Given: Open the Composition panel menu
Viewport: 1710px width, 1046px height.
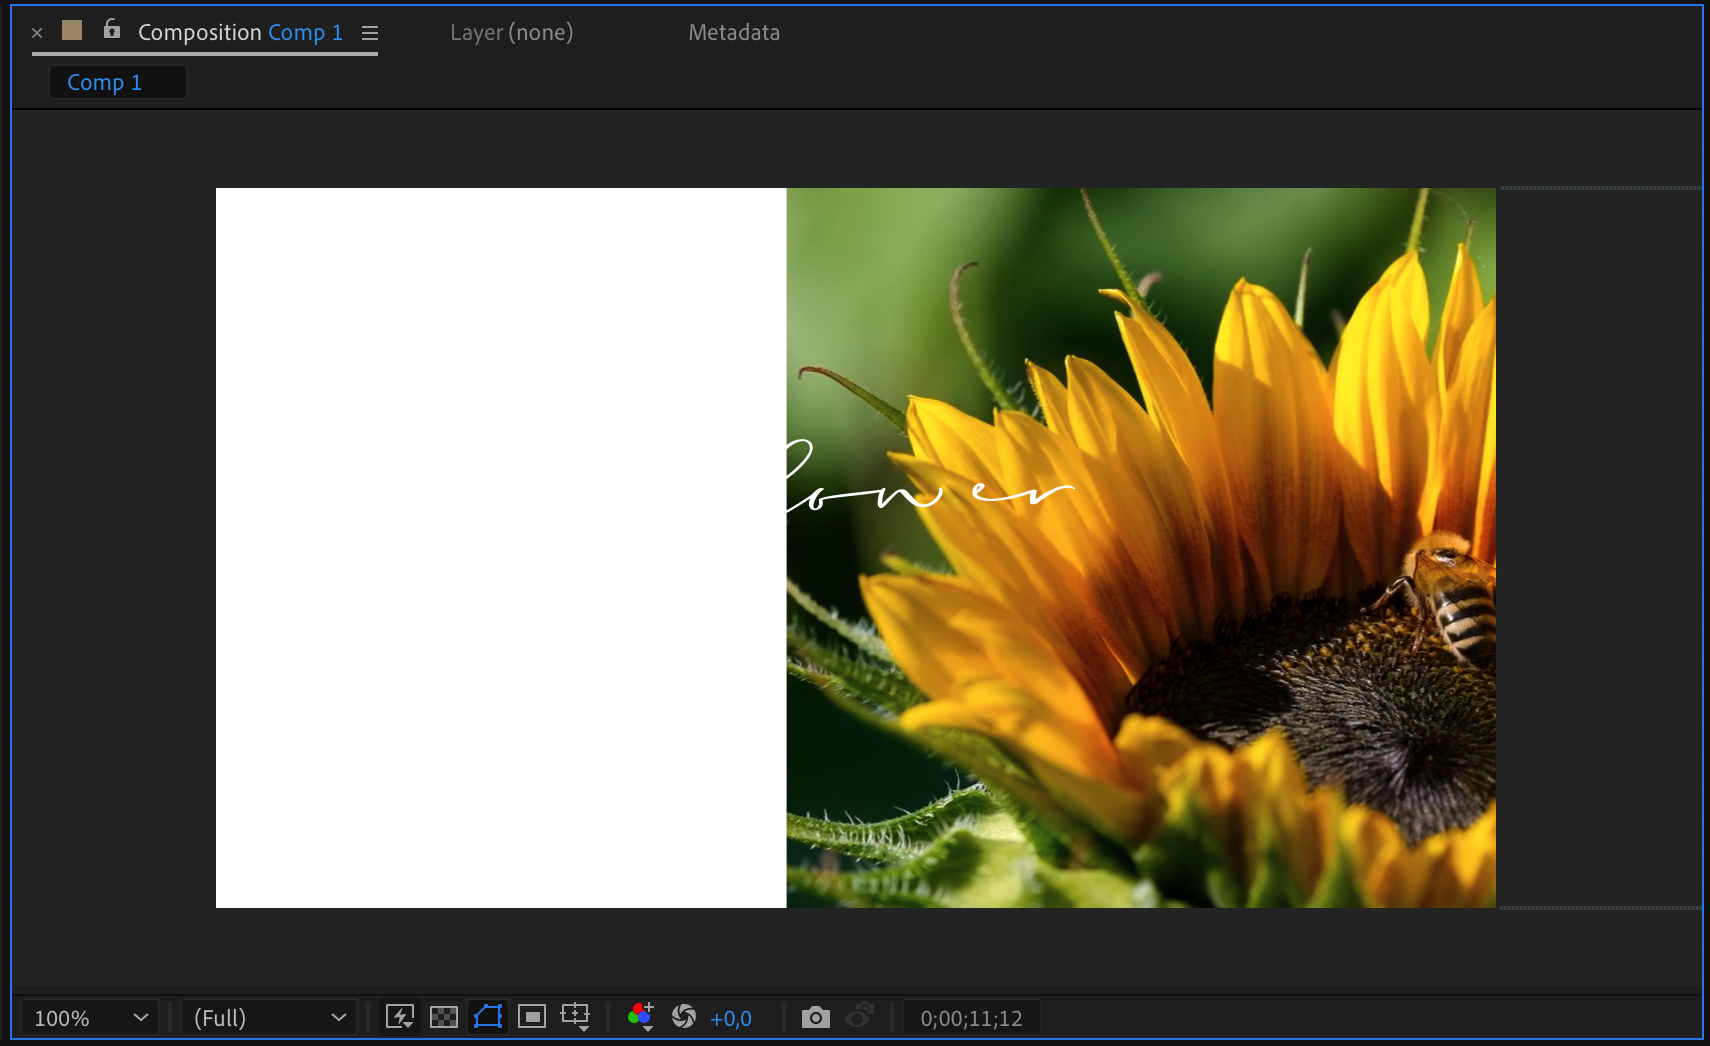Looking at the screenshot, I should coord(370,33).
